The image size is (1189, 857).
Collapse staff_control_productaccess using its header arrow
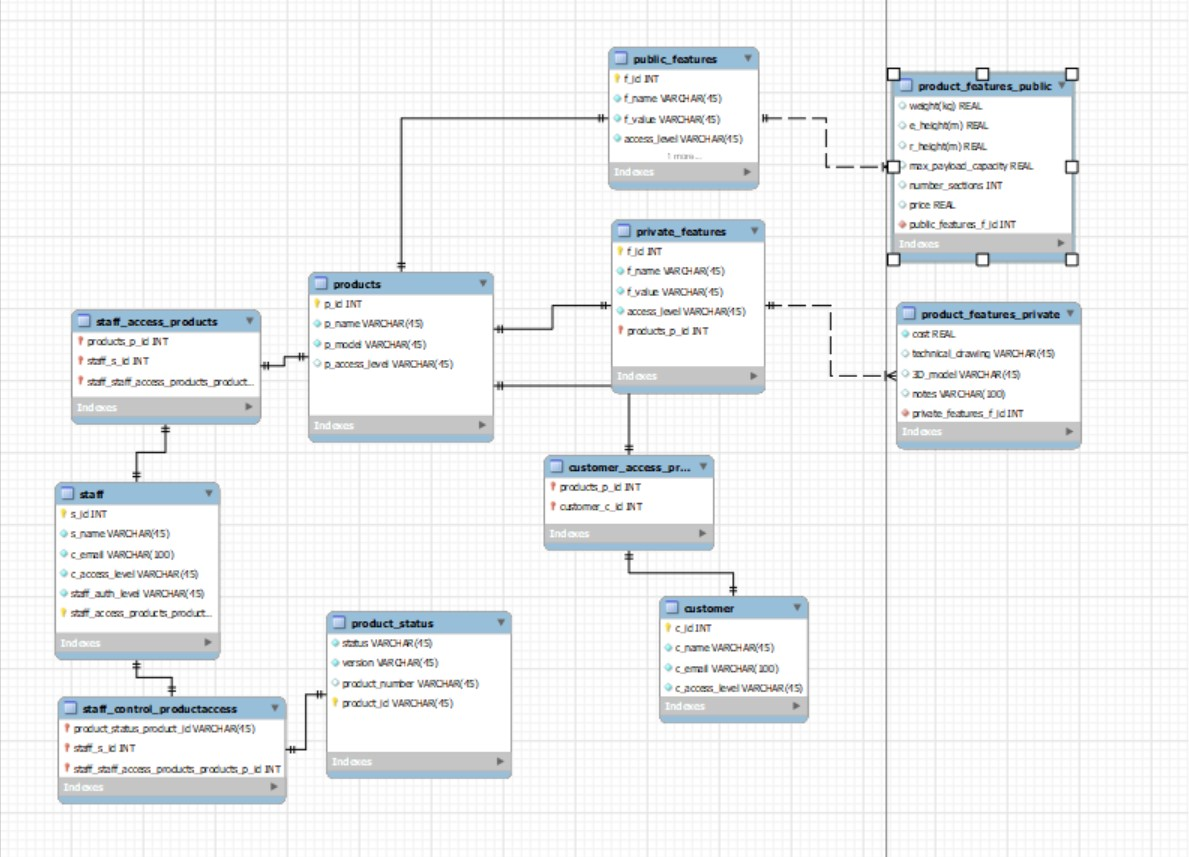click(275, 707)
